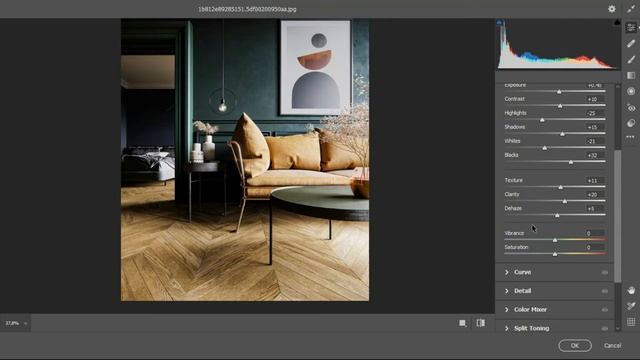Open Camera Raw preferences gear
Viewport: 640px width, 360px height.
[x=611, y=9]
